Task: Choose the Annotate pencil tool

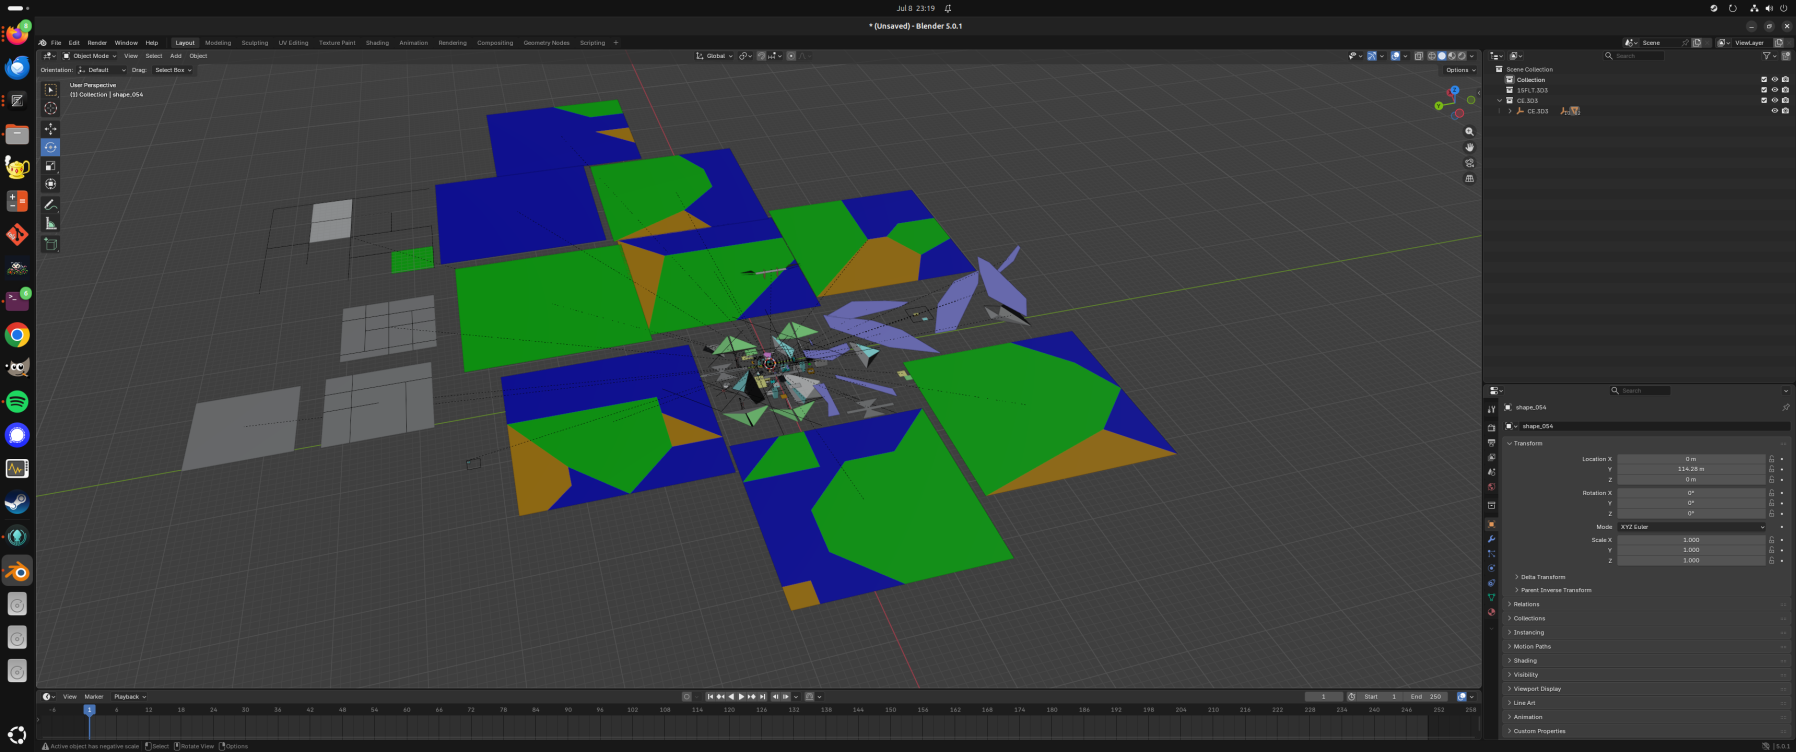Action: [x=50, y=205]
